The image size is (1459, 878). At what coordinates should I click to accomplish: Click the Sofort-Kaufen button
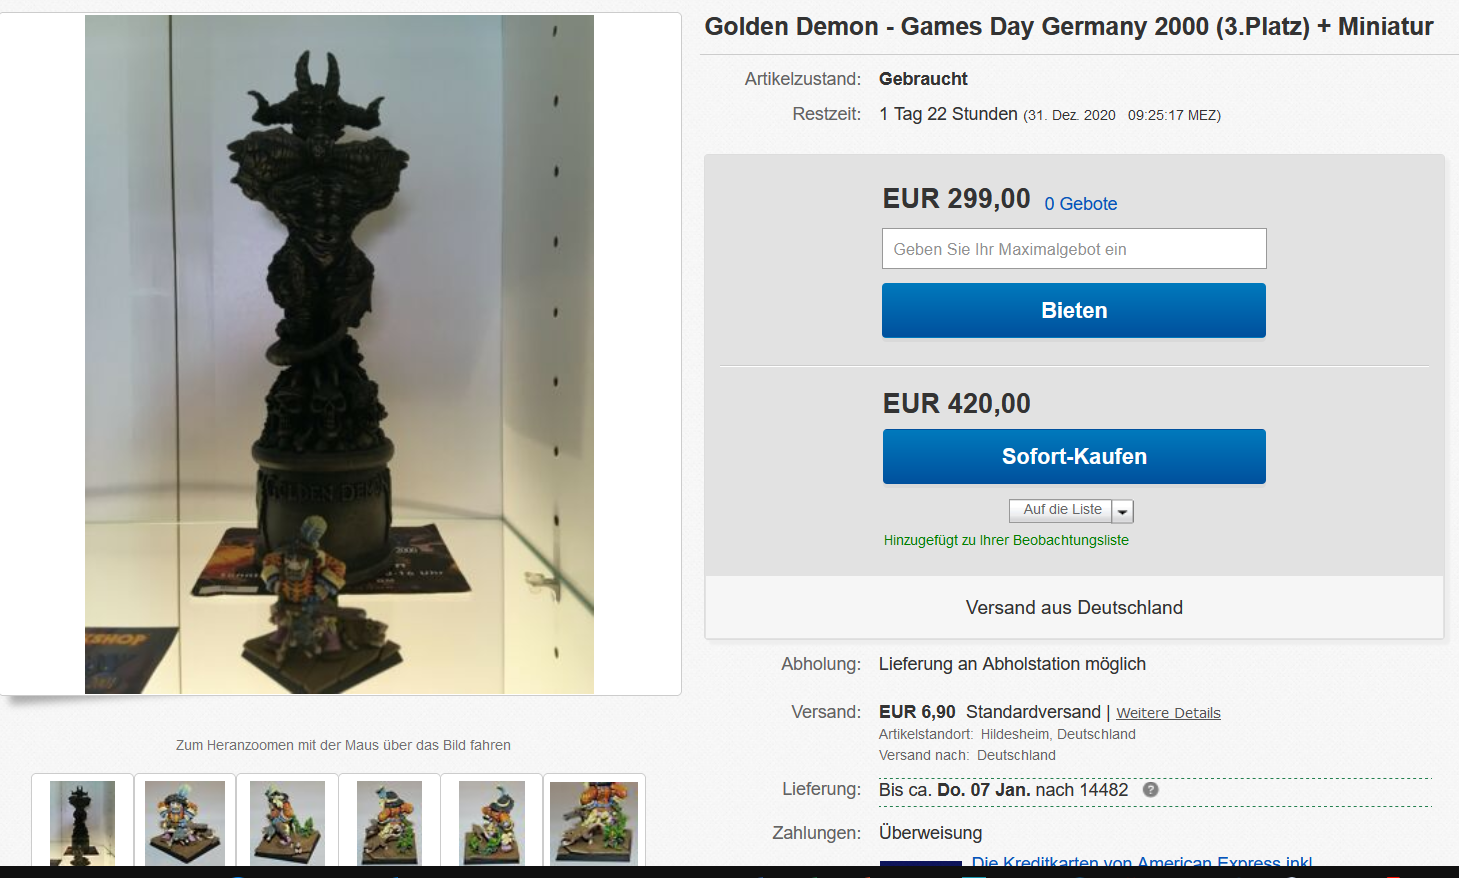(x=1074, y=456)
